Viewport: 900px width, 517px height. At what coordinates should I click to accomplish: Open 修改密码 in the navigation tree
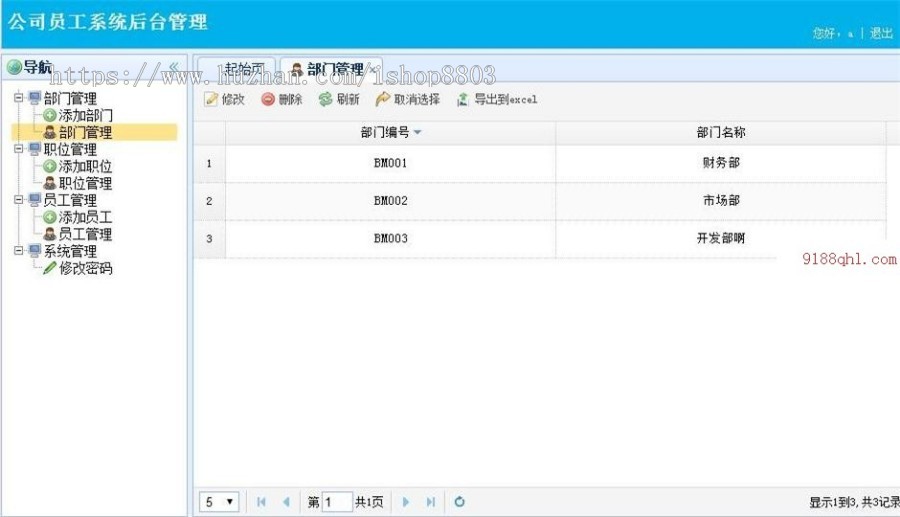(85, 268)
